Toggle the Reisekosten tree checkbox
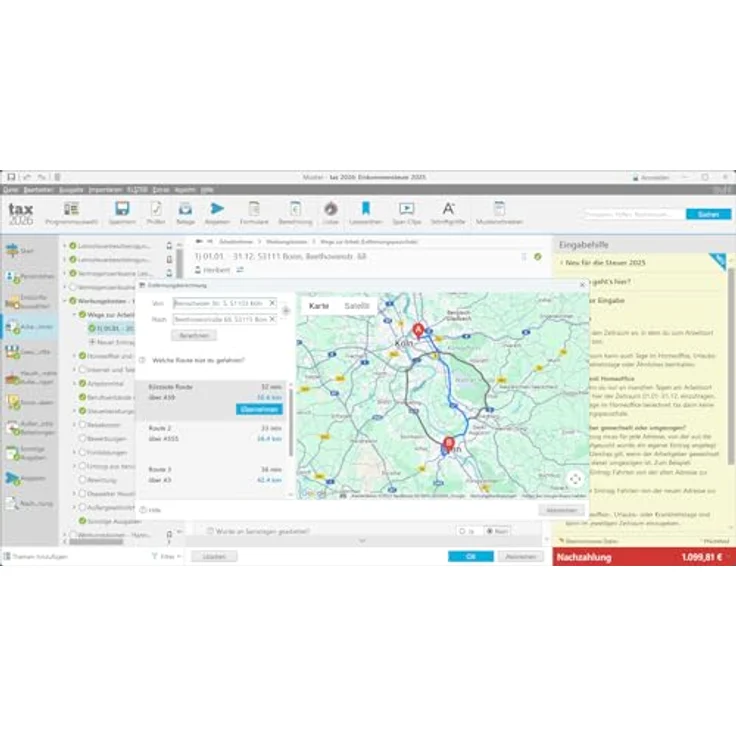 [82, 424]
